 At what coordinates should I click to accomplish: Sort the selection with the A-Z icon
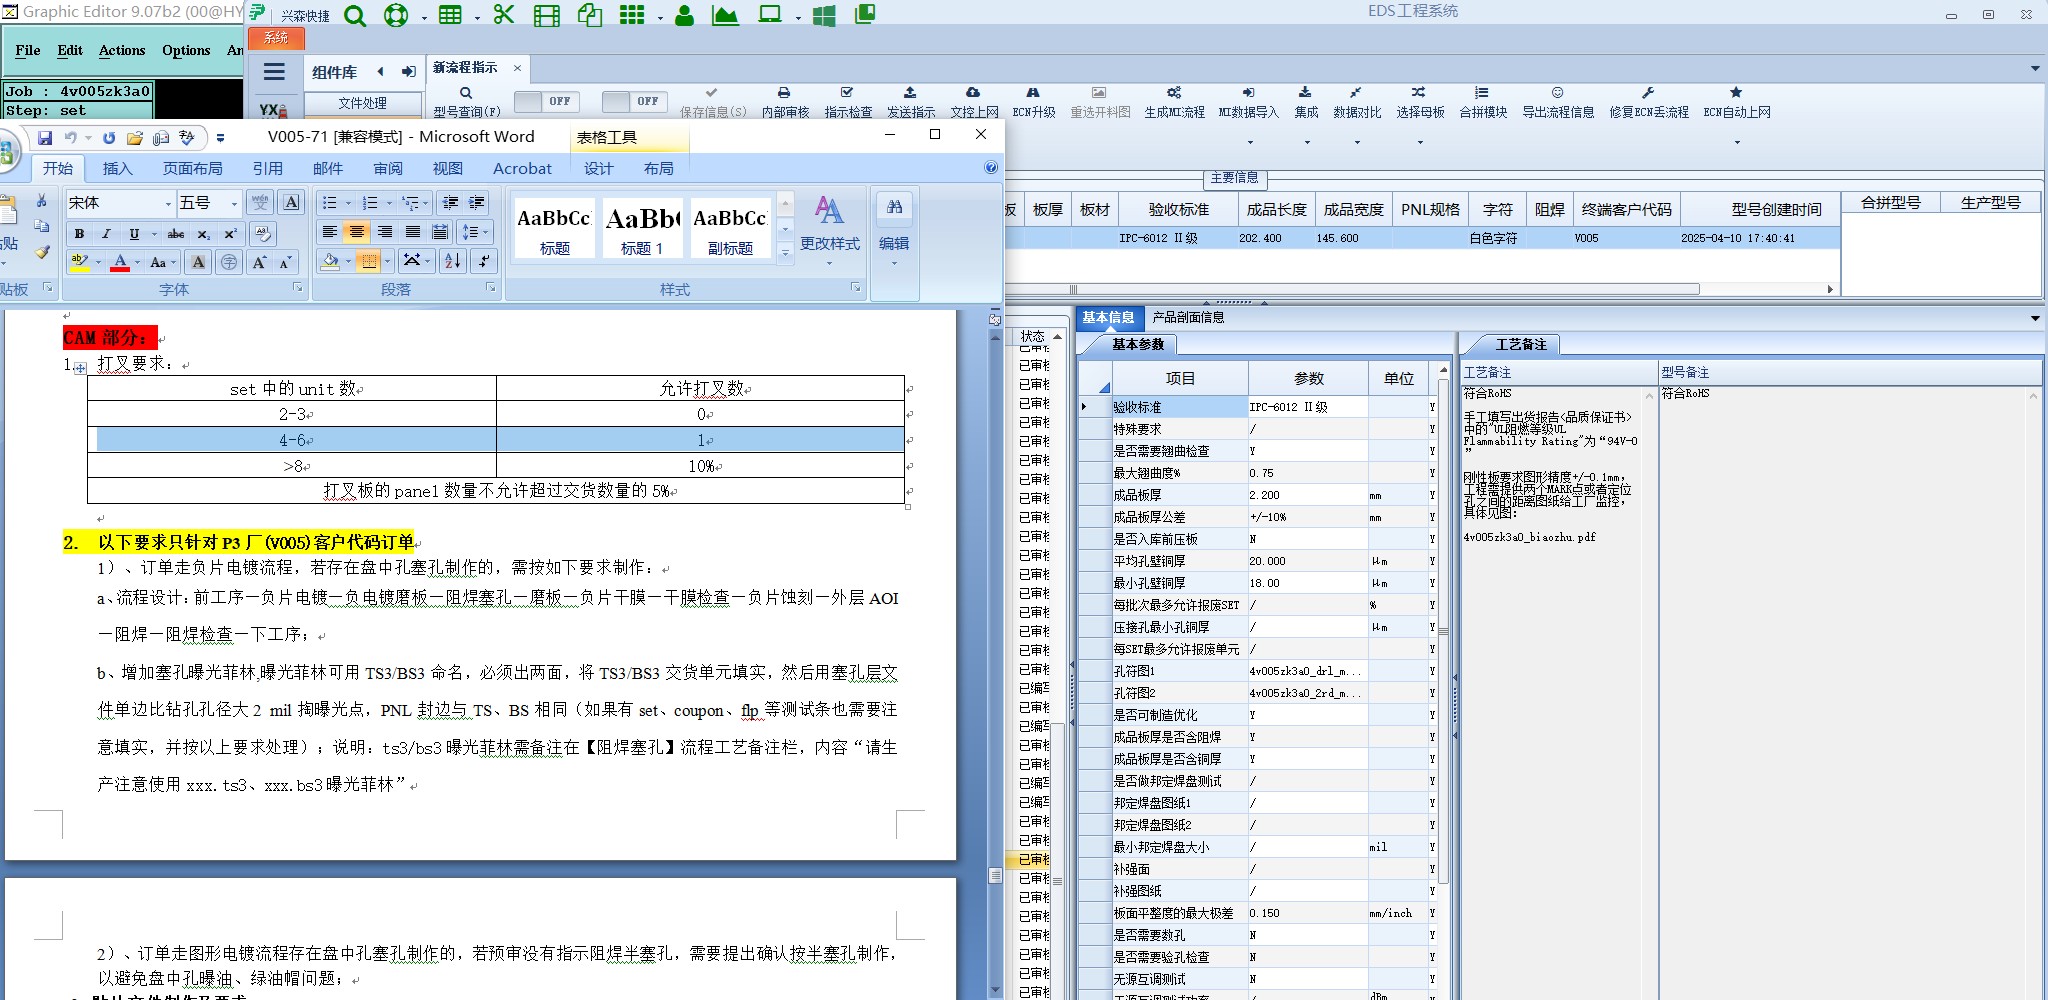pyautogui.click(x=452, y=261)
